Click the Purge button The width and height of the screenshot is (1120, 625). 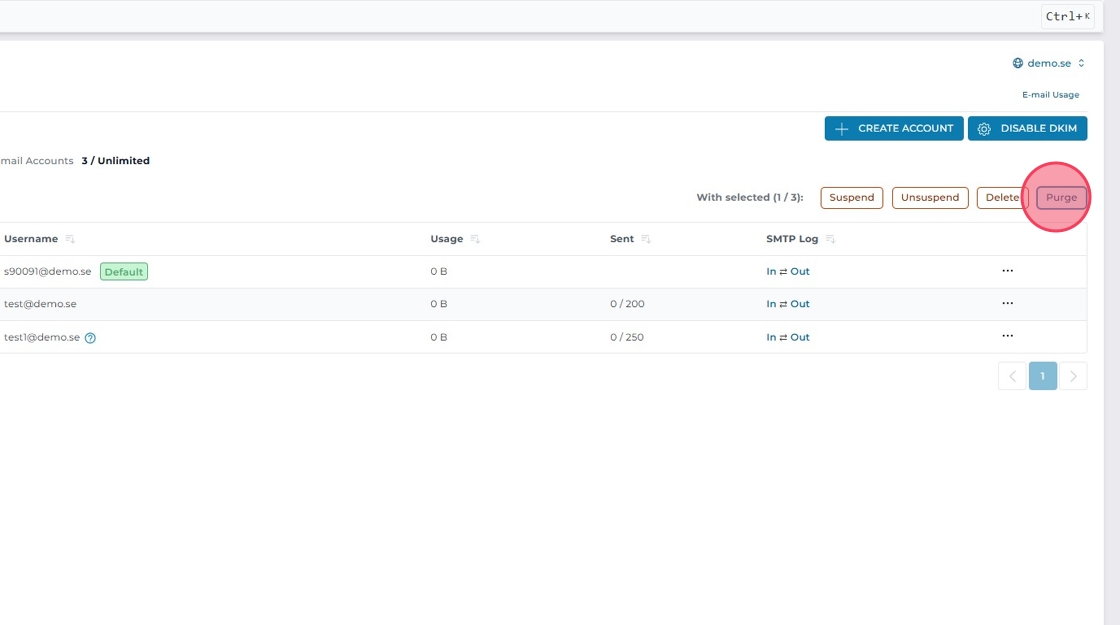click(x=1061, y=198)
